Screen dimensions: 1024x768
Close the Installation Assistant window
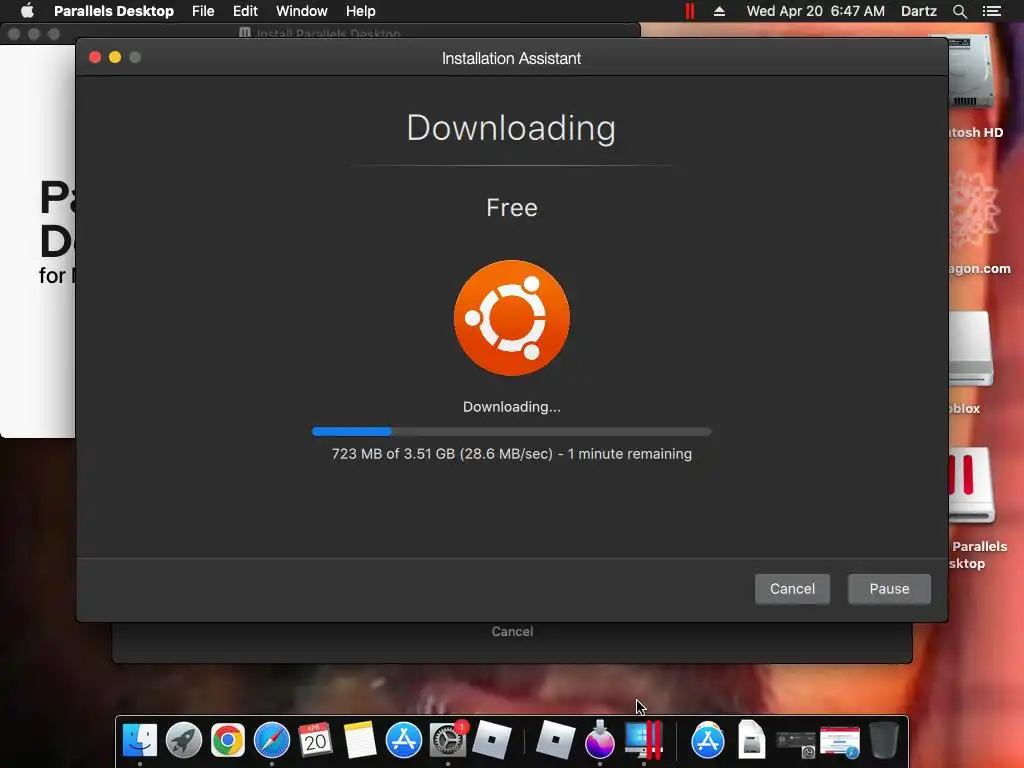(x=95, y=57)
